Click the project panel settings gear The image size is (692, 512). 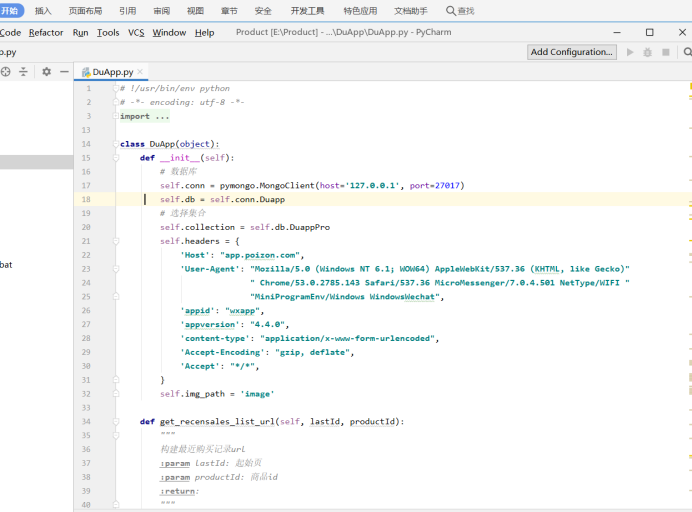[x=46, y=72]
